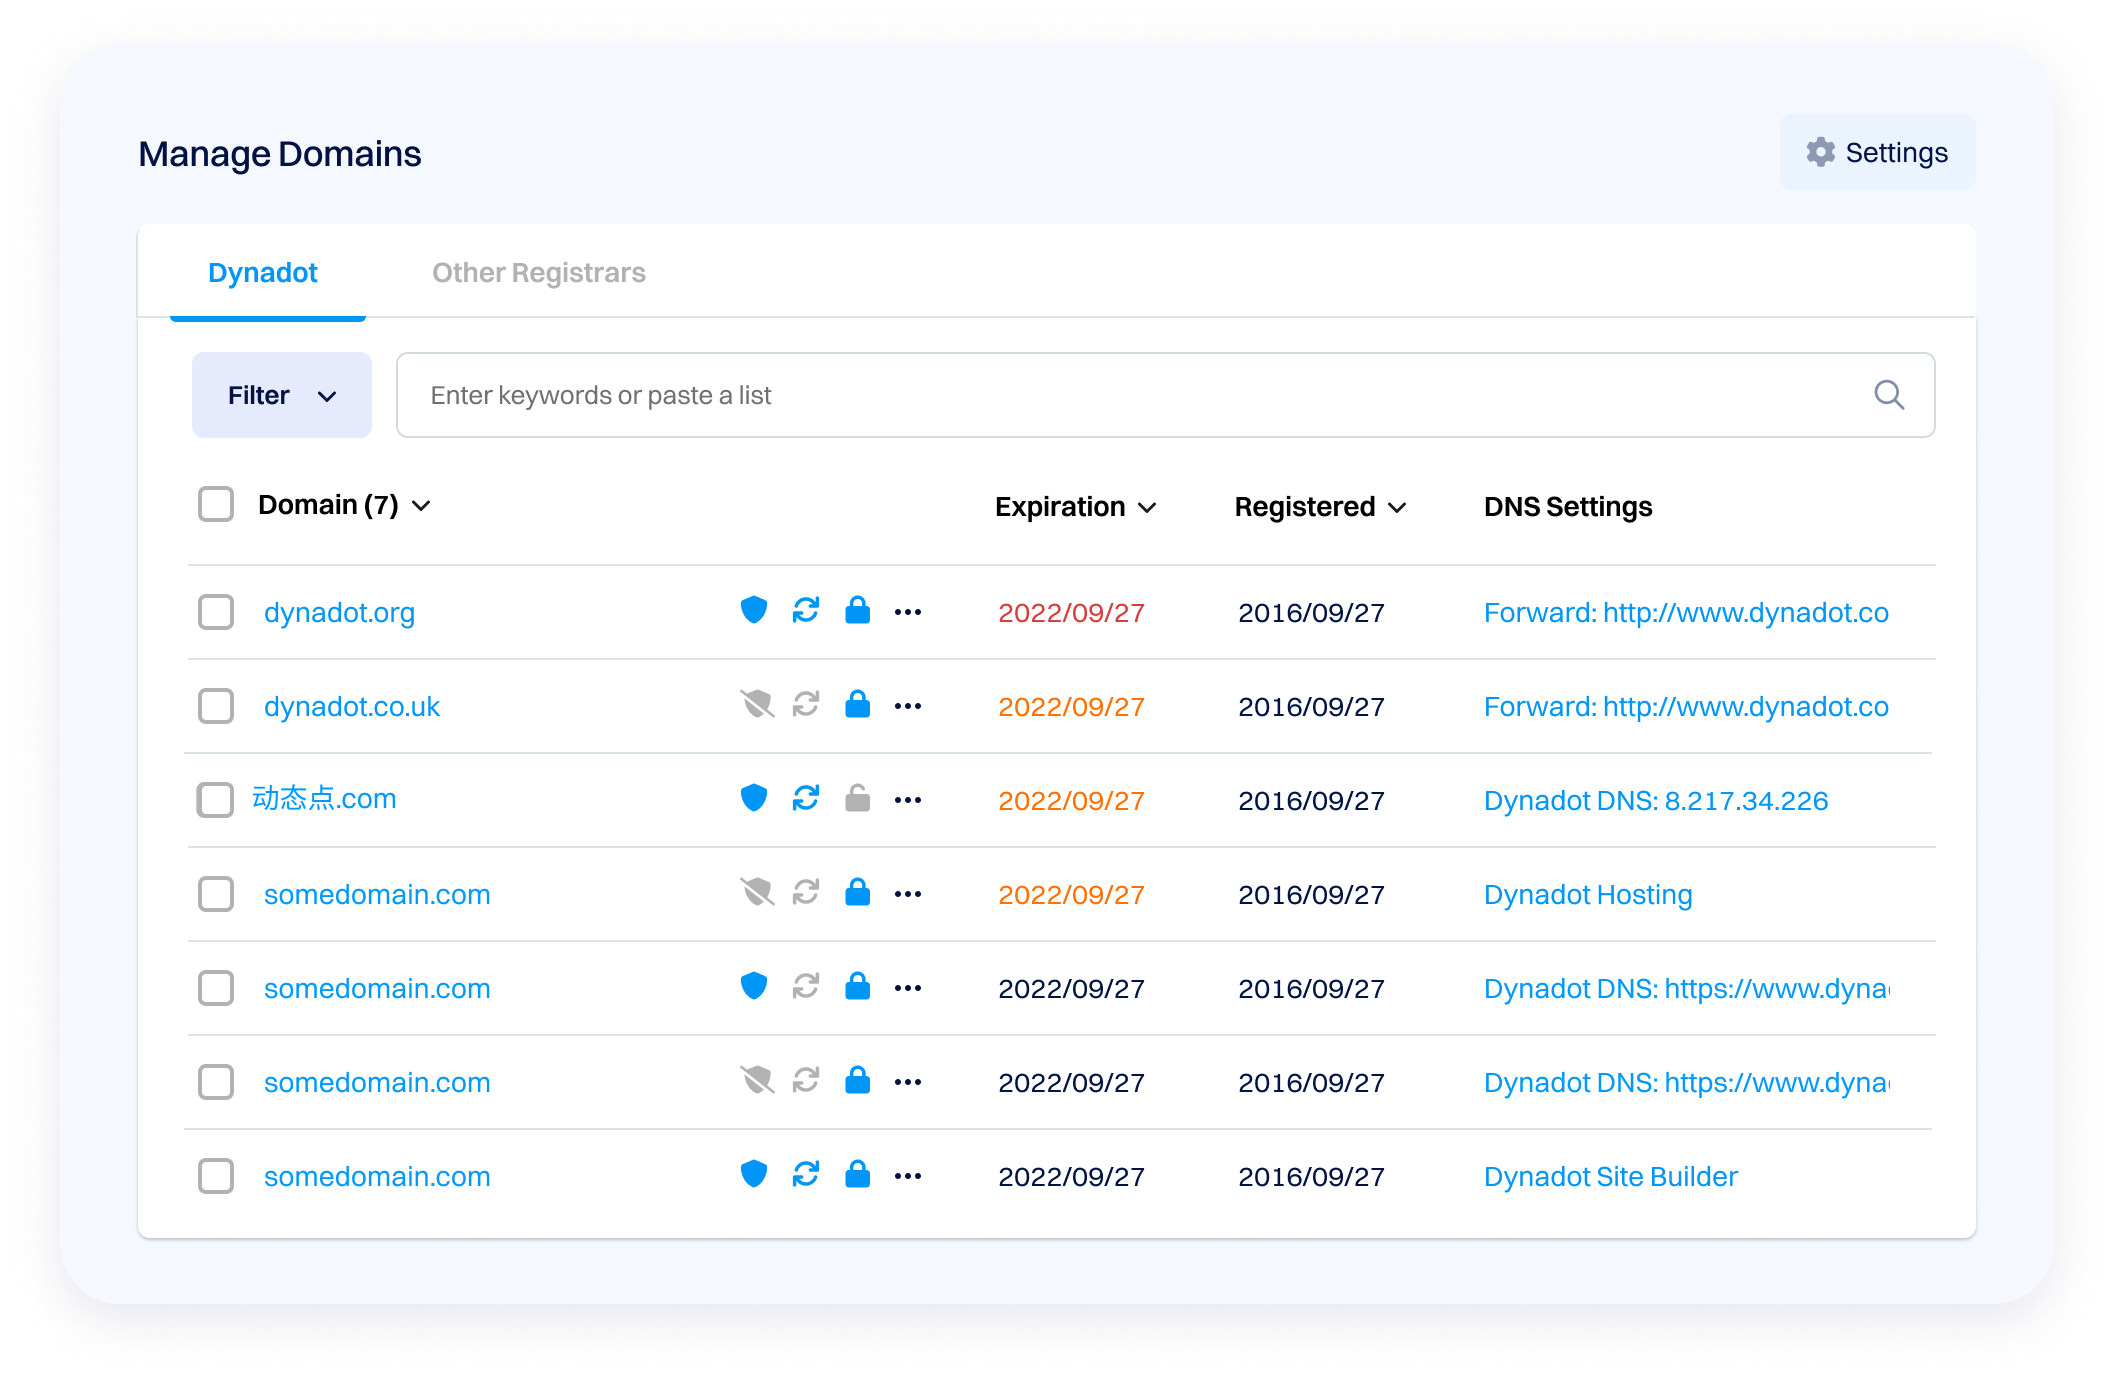The width and height of the screenshot is (2114, 1380).
Task: Open the three-dot menu for dynadot.co.uk
Action: click(x=908, y=706)
